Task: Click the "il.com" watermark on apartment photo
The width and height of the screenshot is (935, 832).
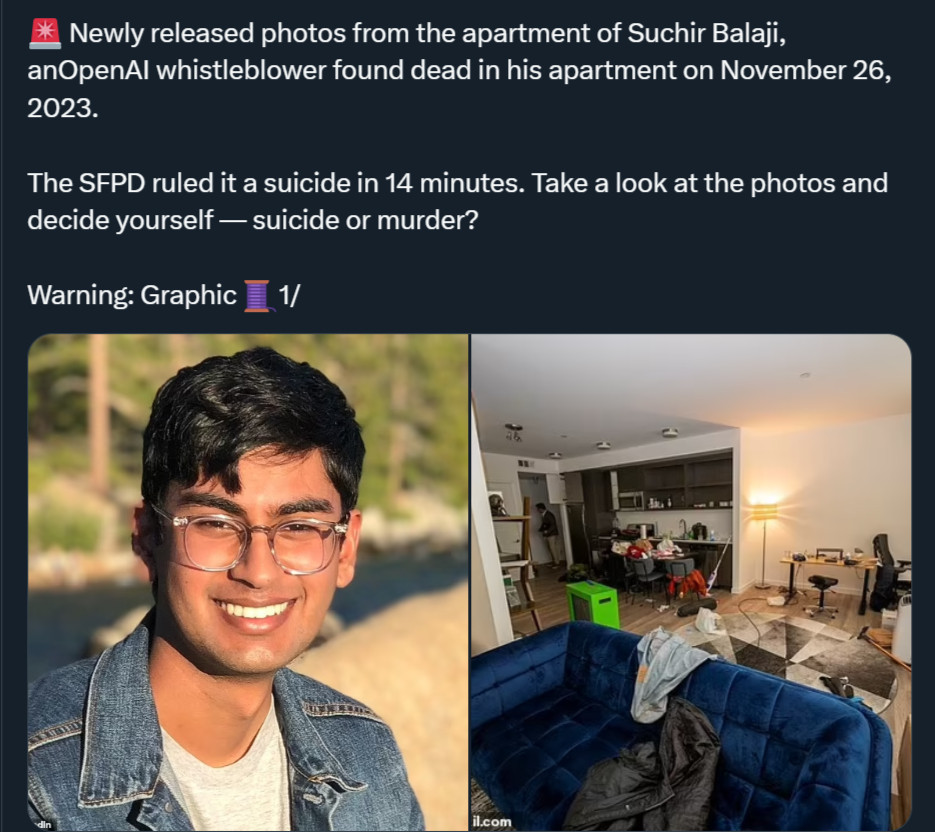Action: coord(492,821)
